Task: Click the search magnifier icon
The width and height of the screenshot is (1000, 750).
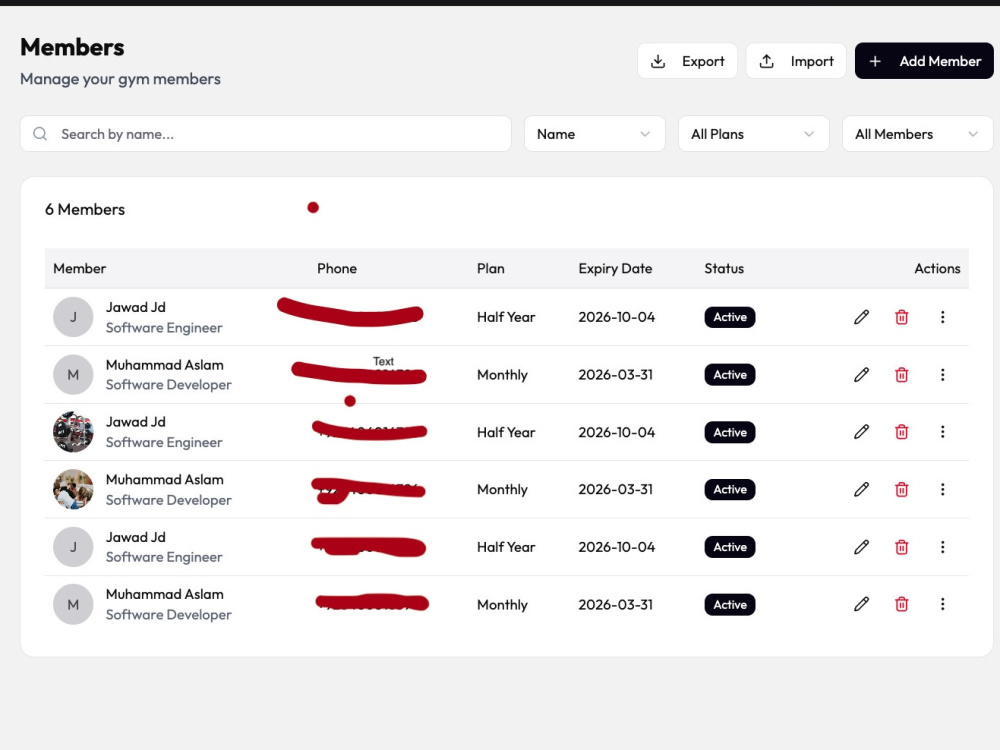Action: pos(40,134)
